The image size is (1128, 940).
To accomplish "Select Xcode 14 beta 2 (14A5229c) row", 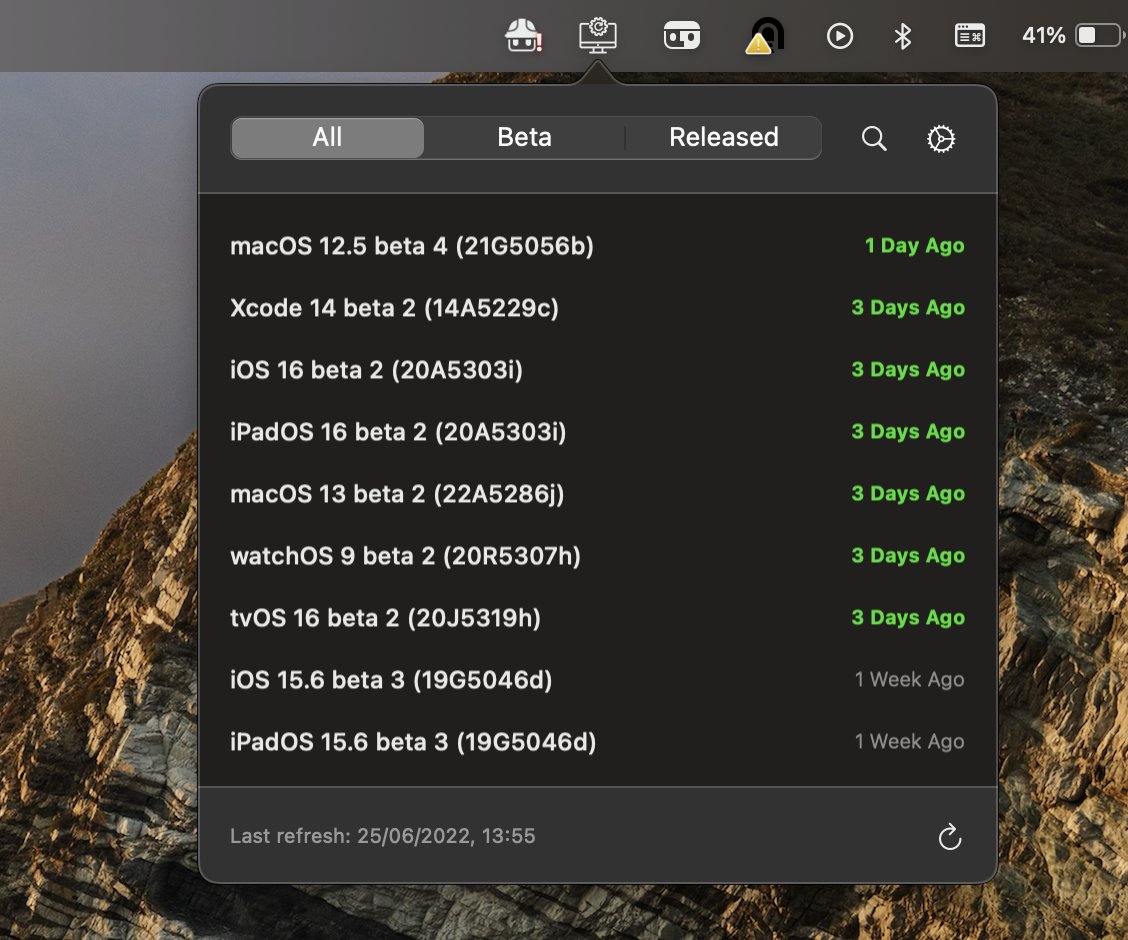I will tap(597, 308).
